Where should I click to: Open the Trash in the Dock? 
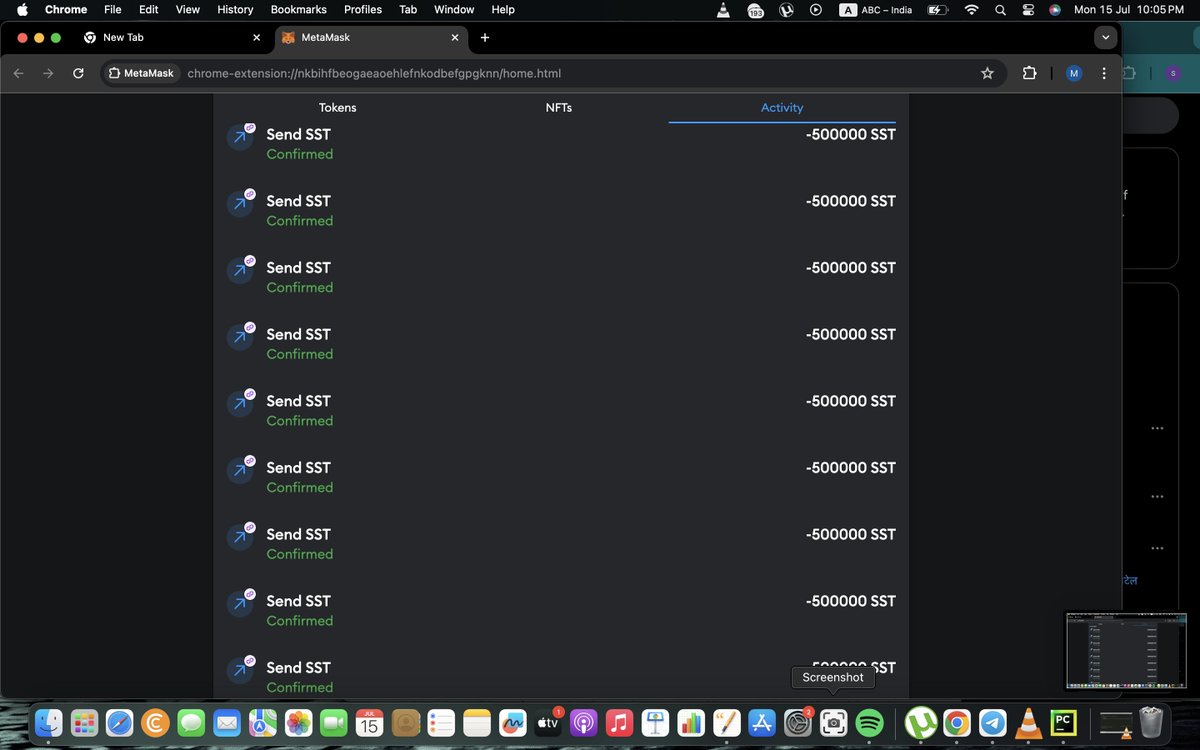pos(1151,722)
